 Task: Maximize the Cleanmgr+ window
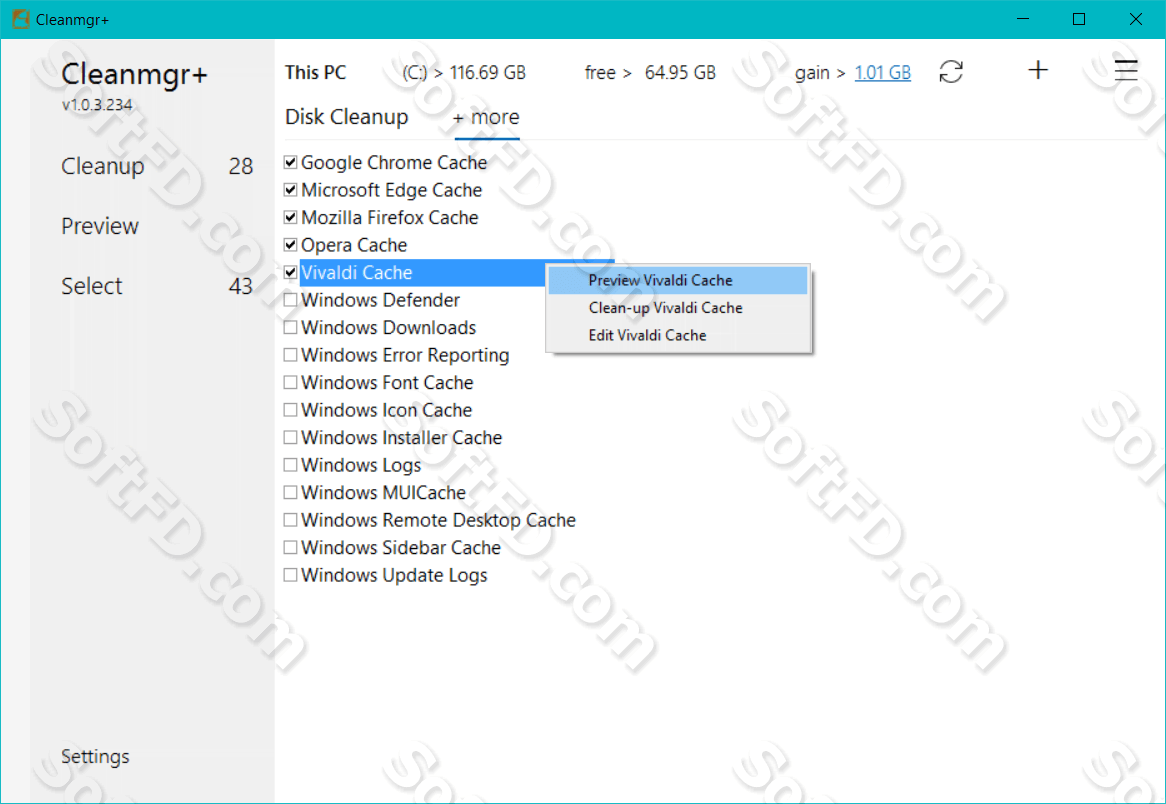tap(1079, 19)
